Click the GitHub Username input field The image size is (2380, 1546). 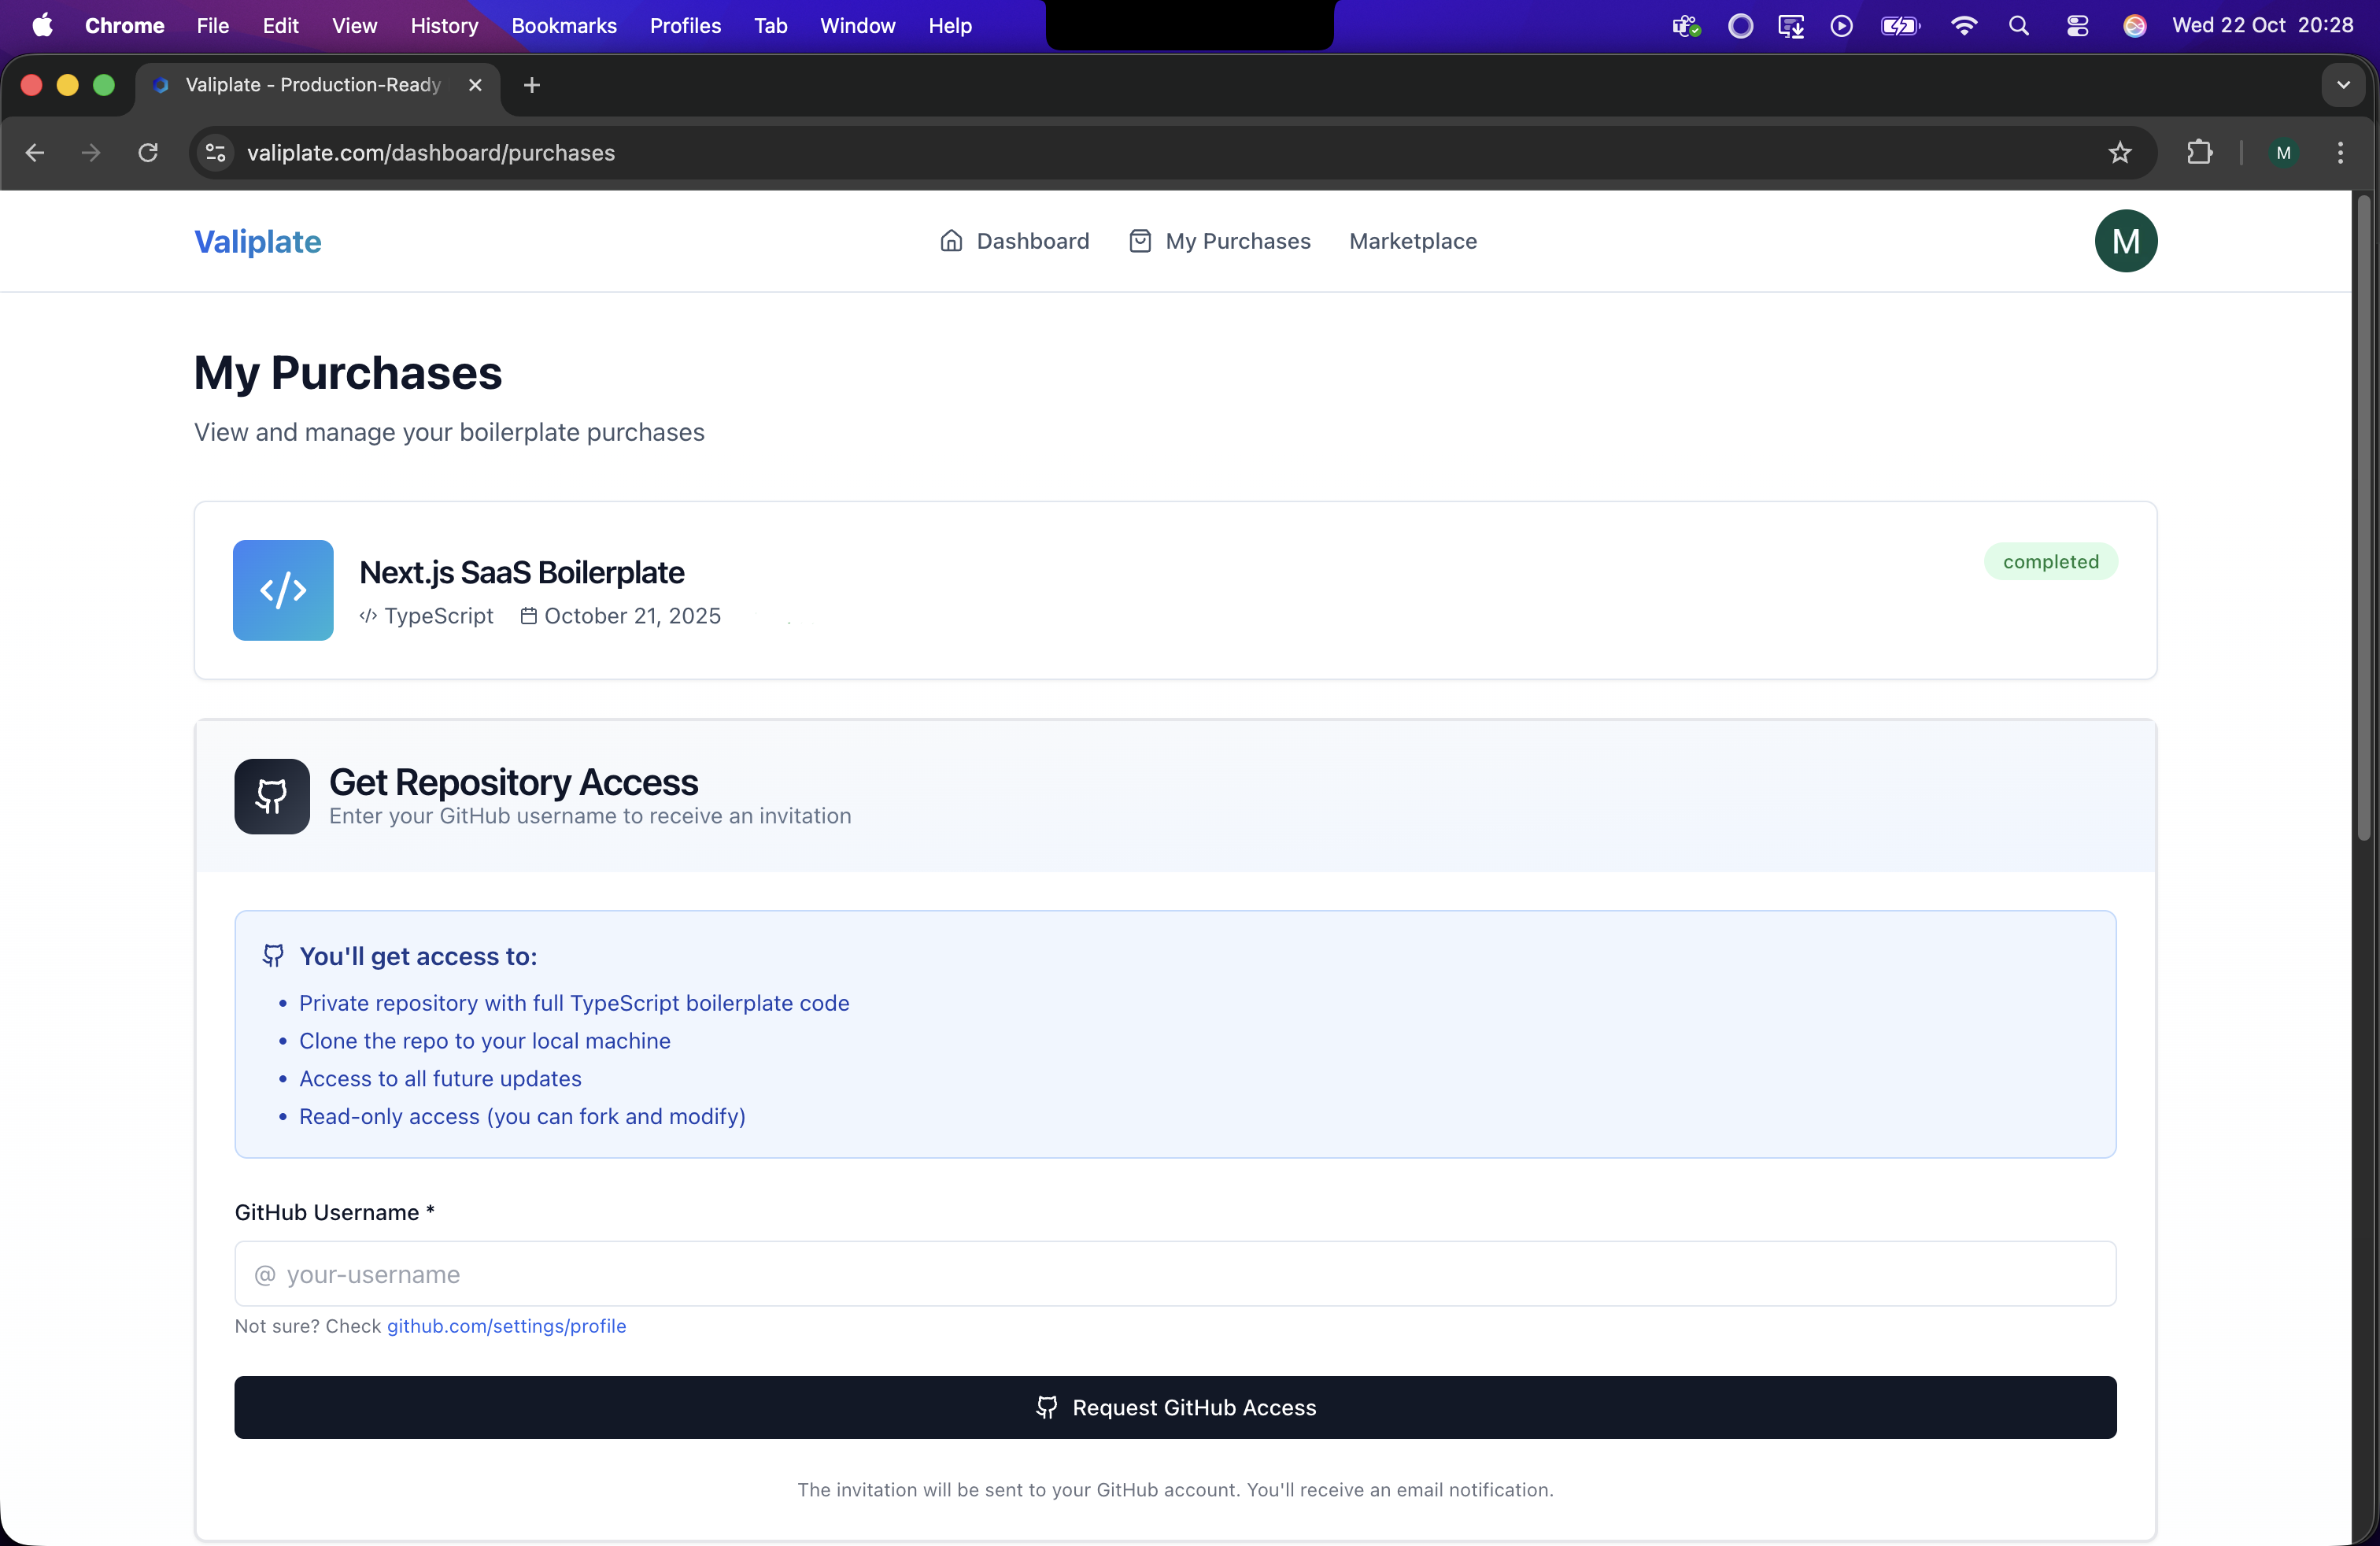1175,1274
